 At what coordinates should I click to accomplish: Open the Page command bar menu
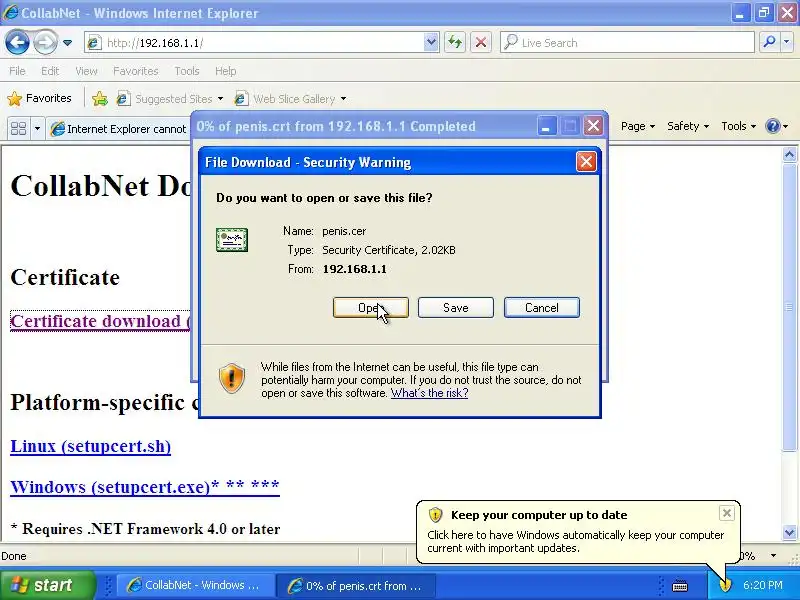coord(638,126)
